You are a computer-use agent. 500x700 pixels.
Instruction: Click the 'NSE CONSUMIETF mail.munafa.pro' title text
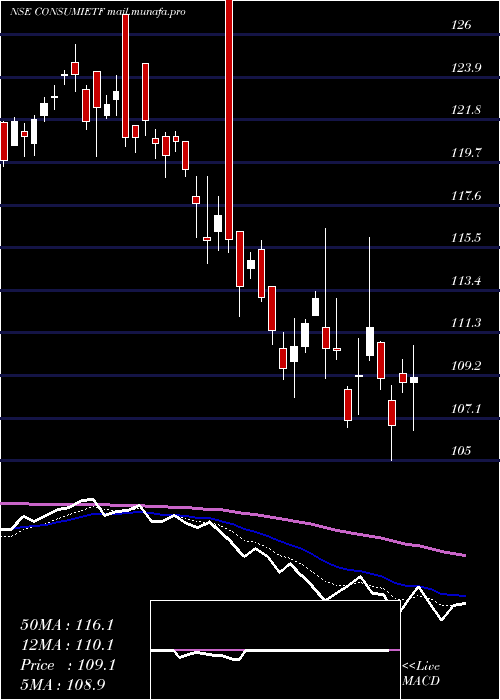[98, 12]
